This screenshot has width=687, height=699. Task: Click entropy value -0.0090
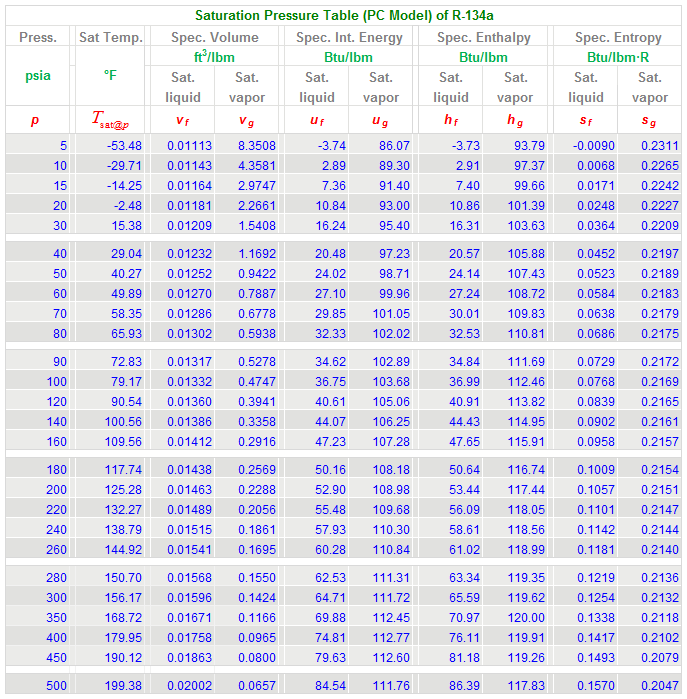pyautogui.click(x=593, y=145)
